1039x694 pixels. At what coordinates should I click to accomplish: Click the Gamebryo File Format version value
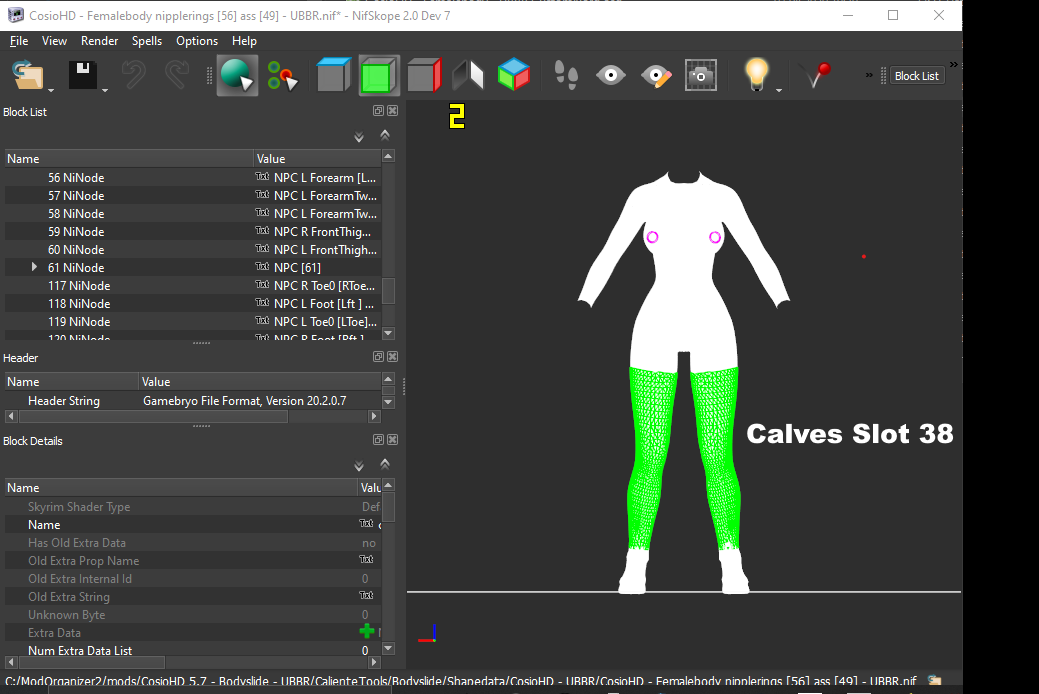click(x=245, y=400)
